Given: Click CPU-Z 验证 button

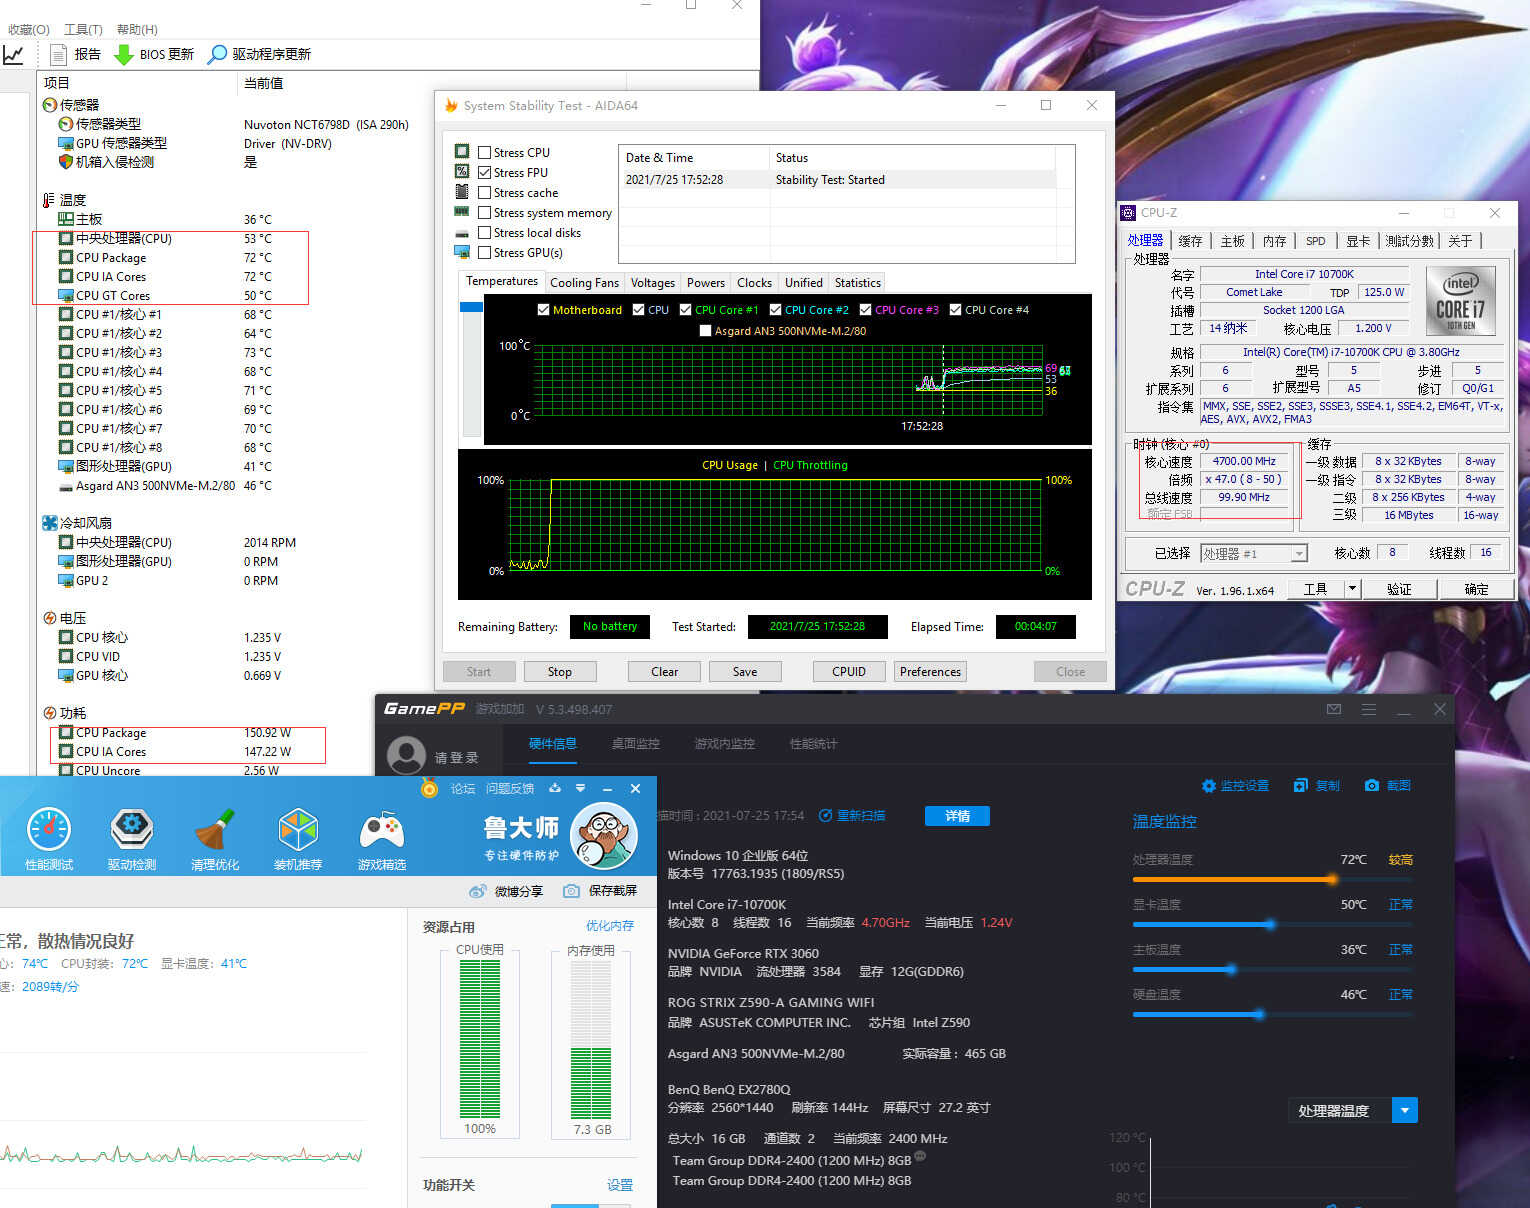Looking at the screenshot, I should click(x=1399, y=589).
